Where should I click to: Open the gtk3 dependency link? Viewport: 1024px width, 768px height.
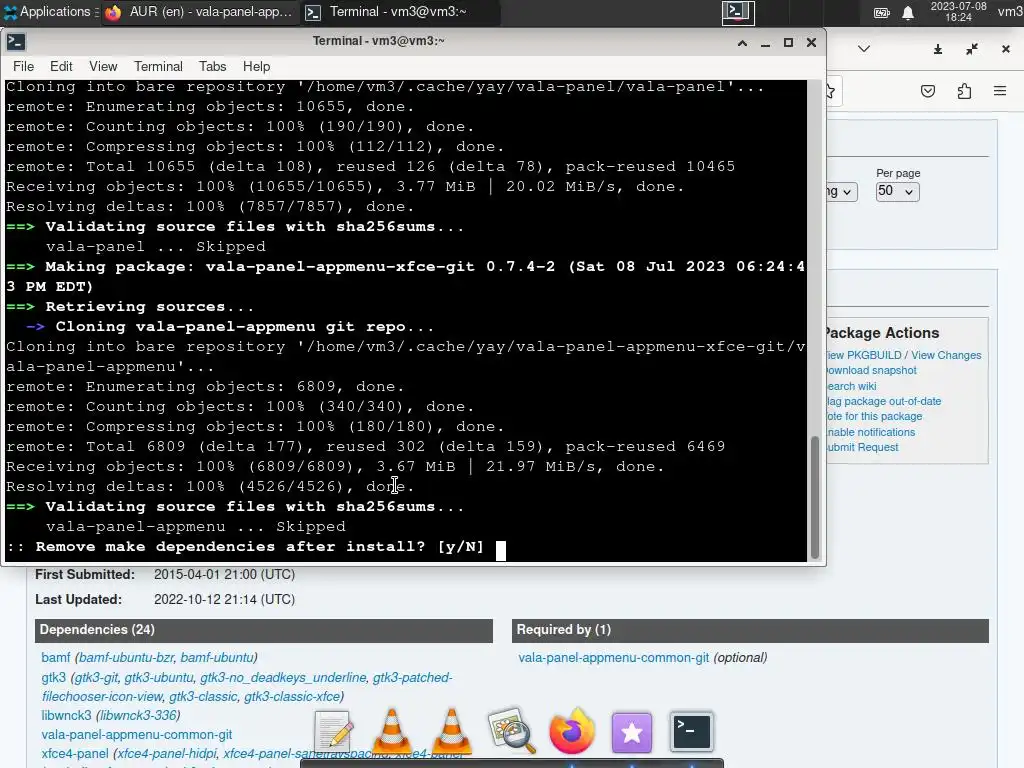point(54,678)
